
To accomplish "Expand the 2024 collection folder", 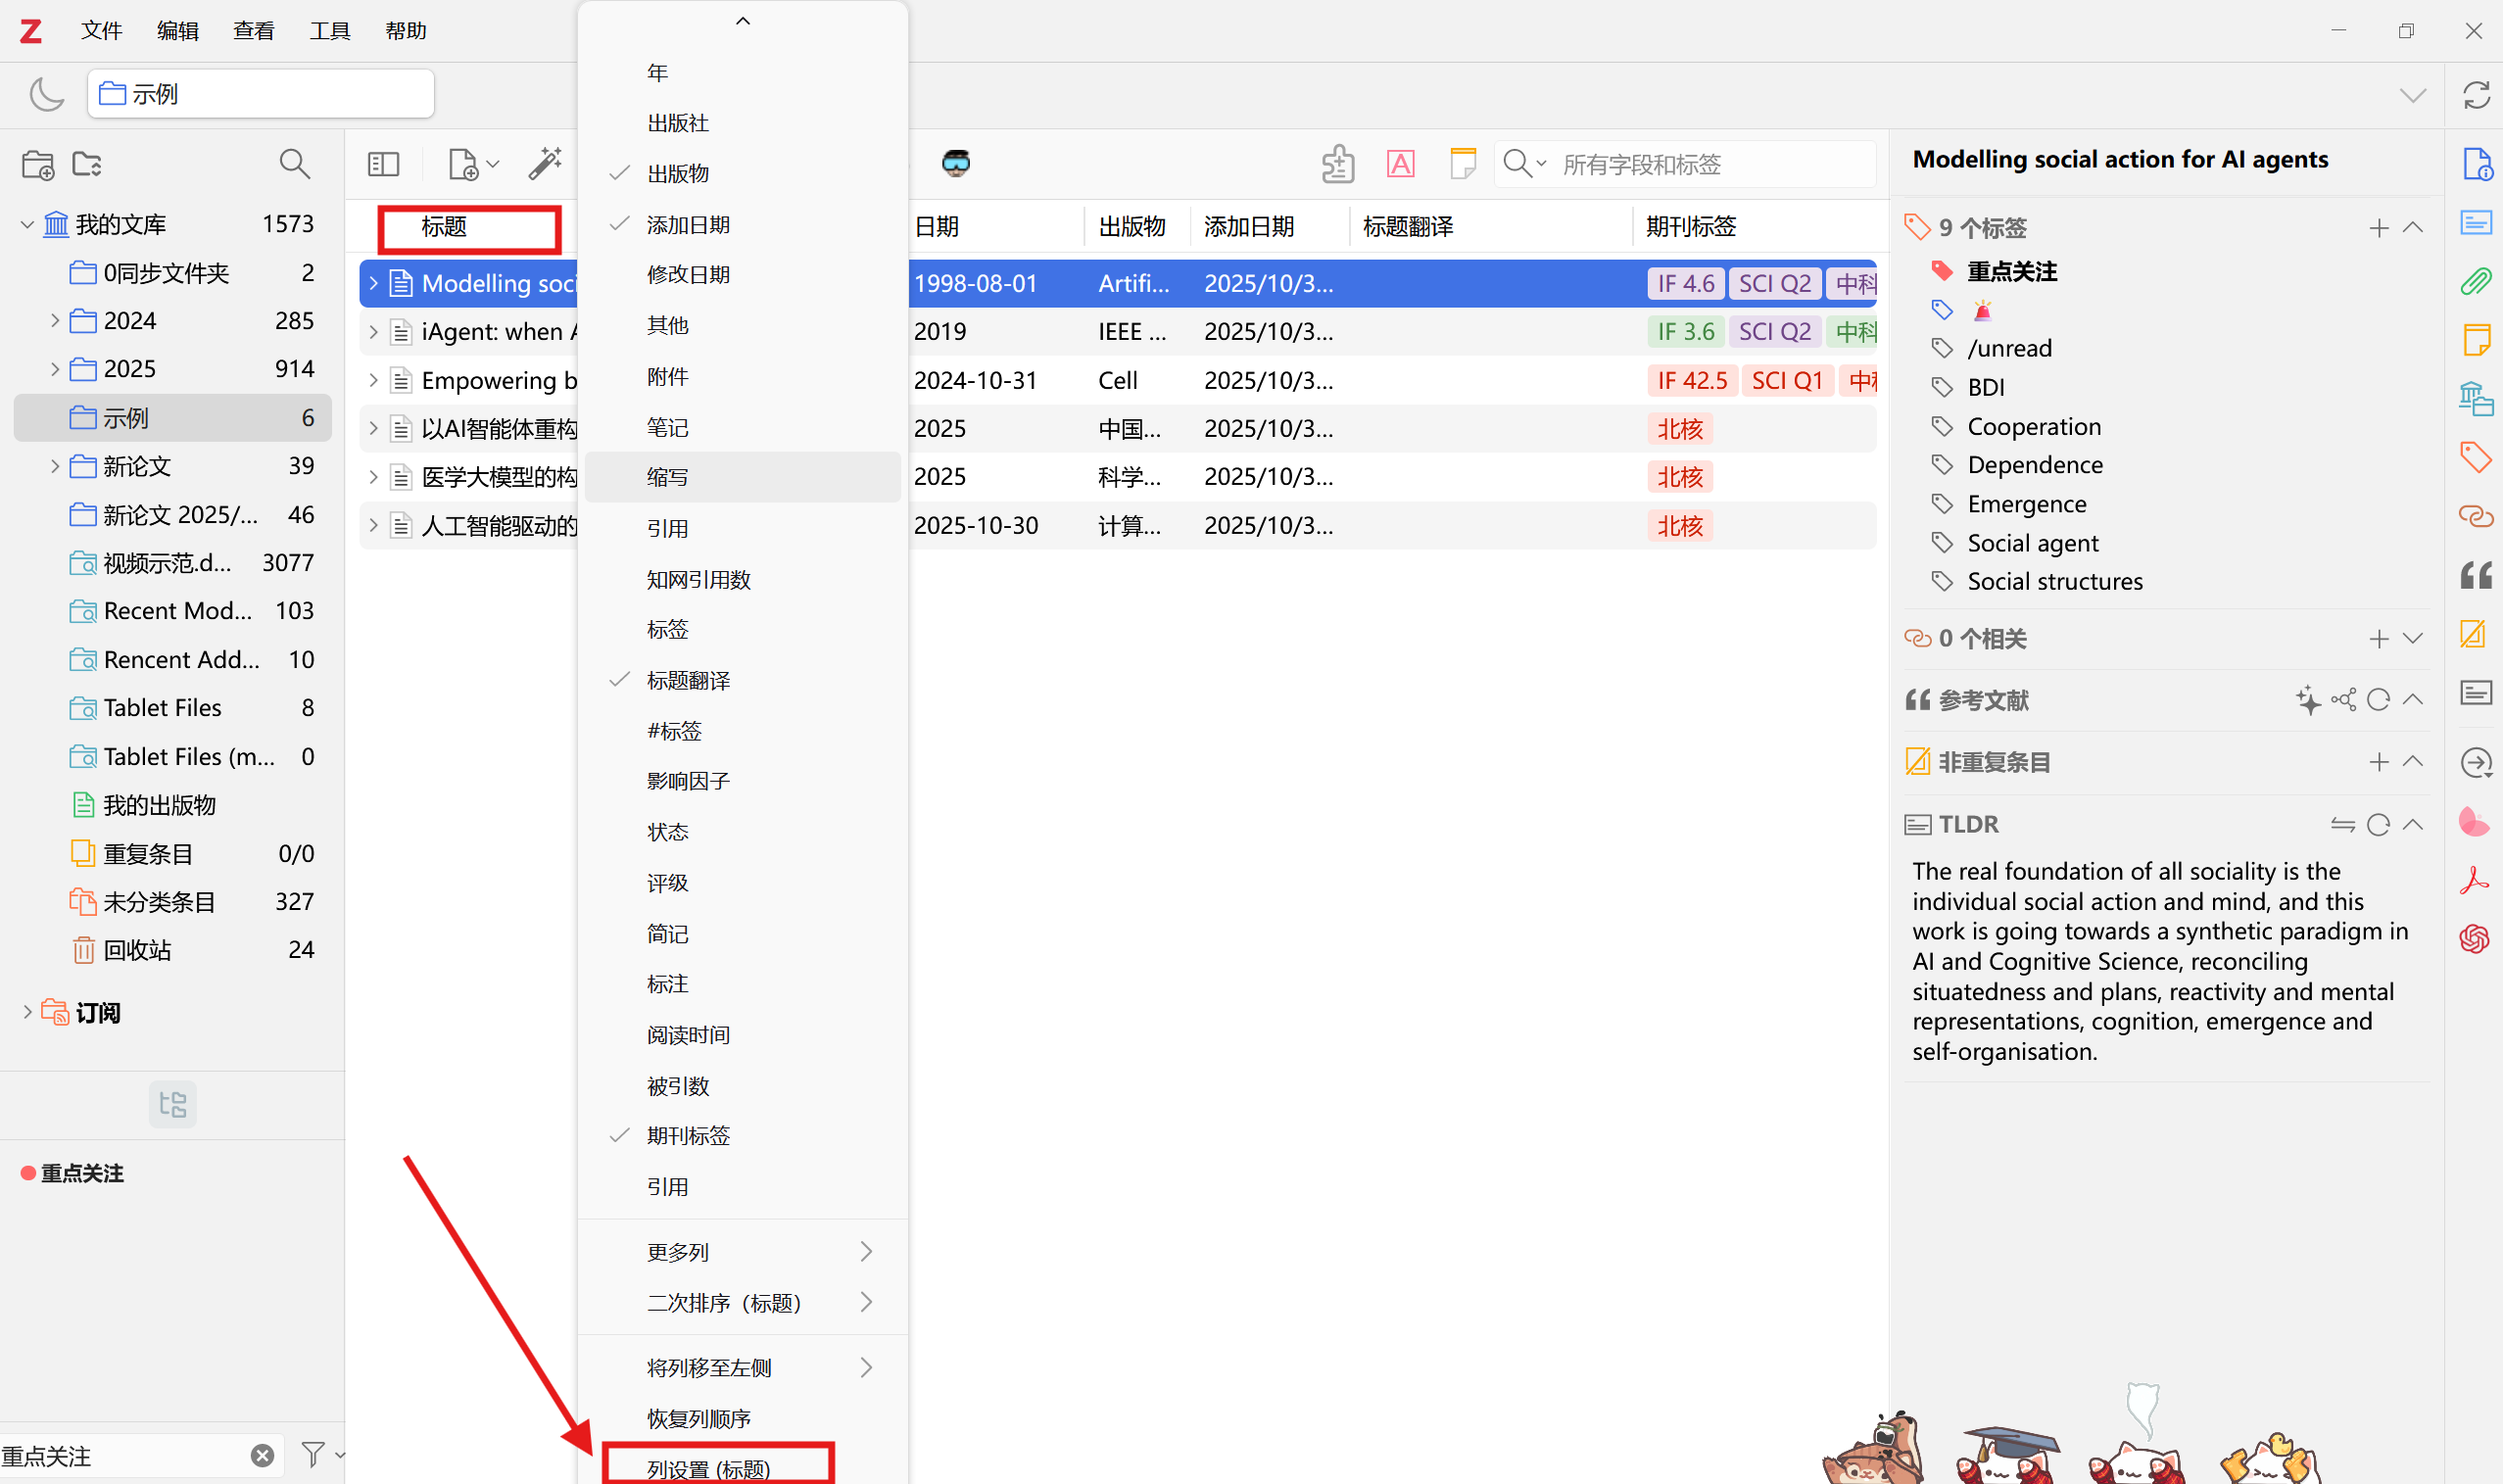I will [55, 321].
